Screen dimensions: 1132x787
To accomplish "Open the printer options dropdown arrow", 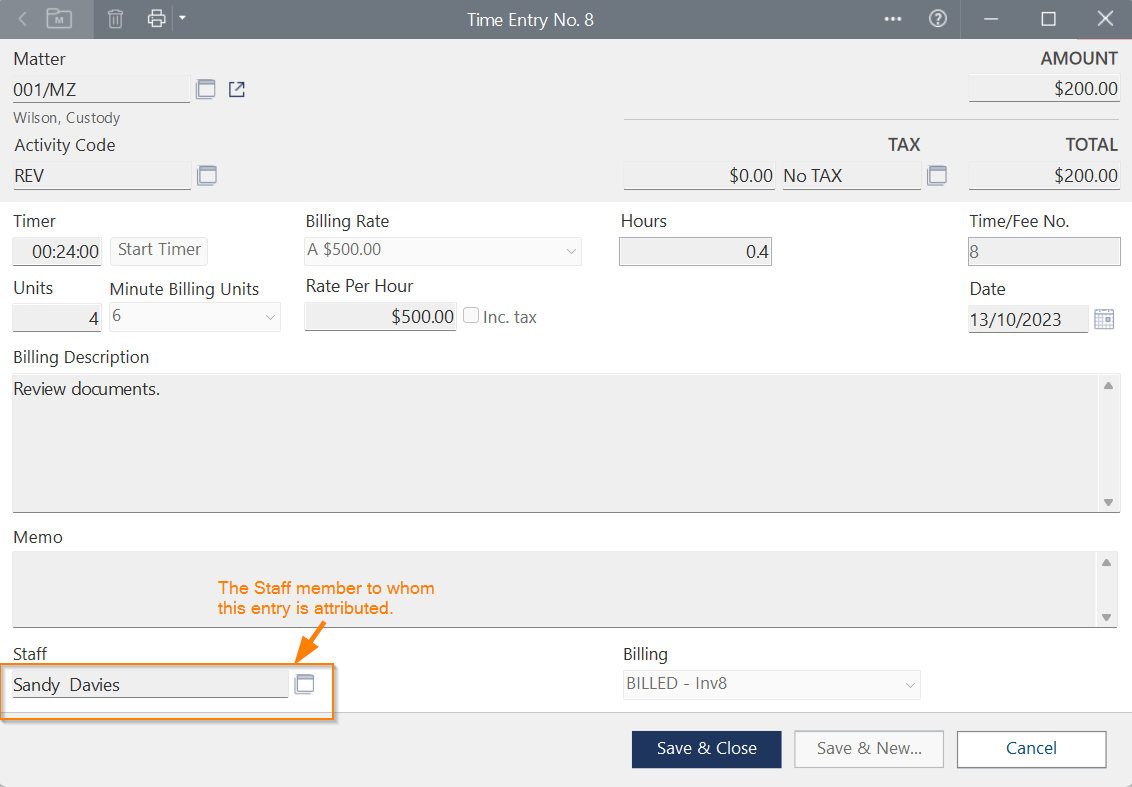I will [181, 18].
